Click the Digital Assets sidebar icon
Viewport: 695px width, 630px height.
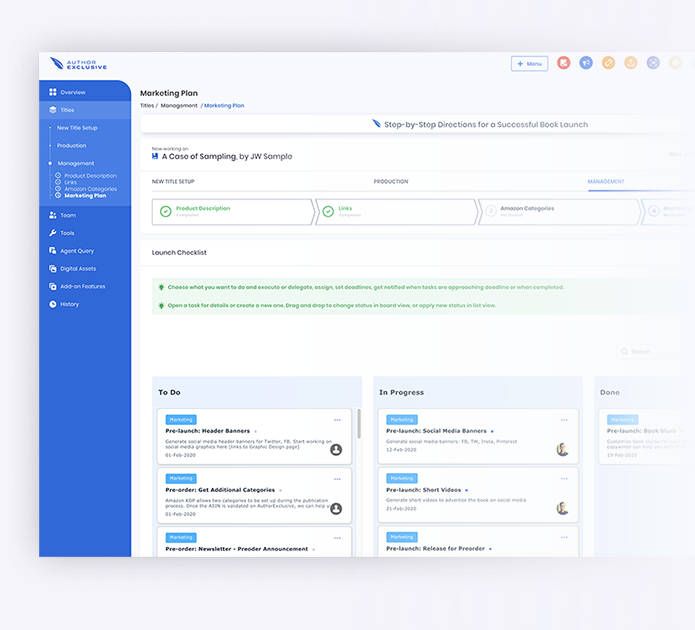[53, 268]
